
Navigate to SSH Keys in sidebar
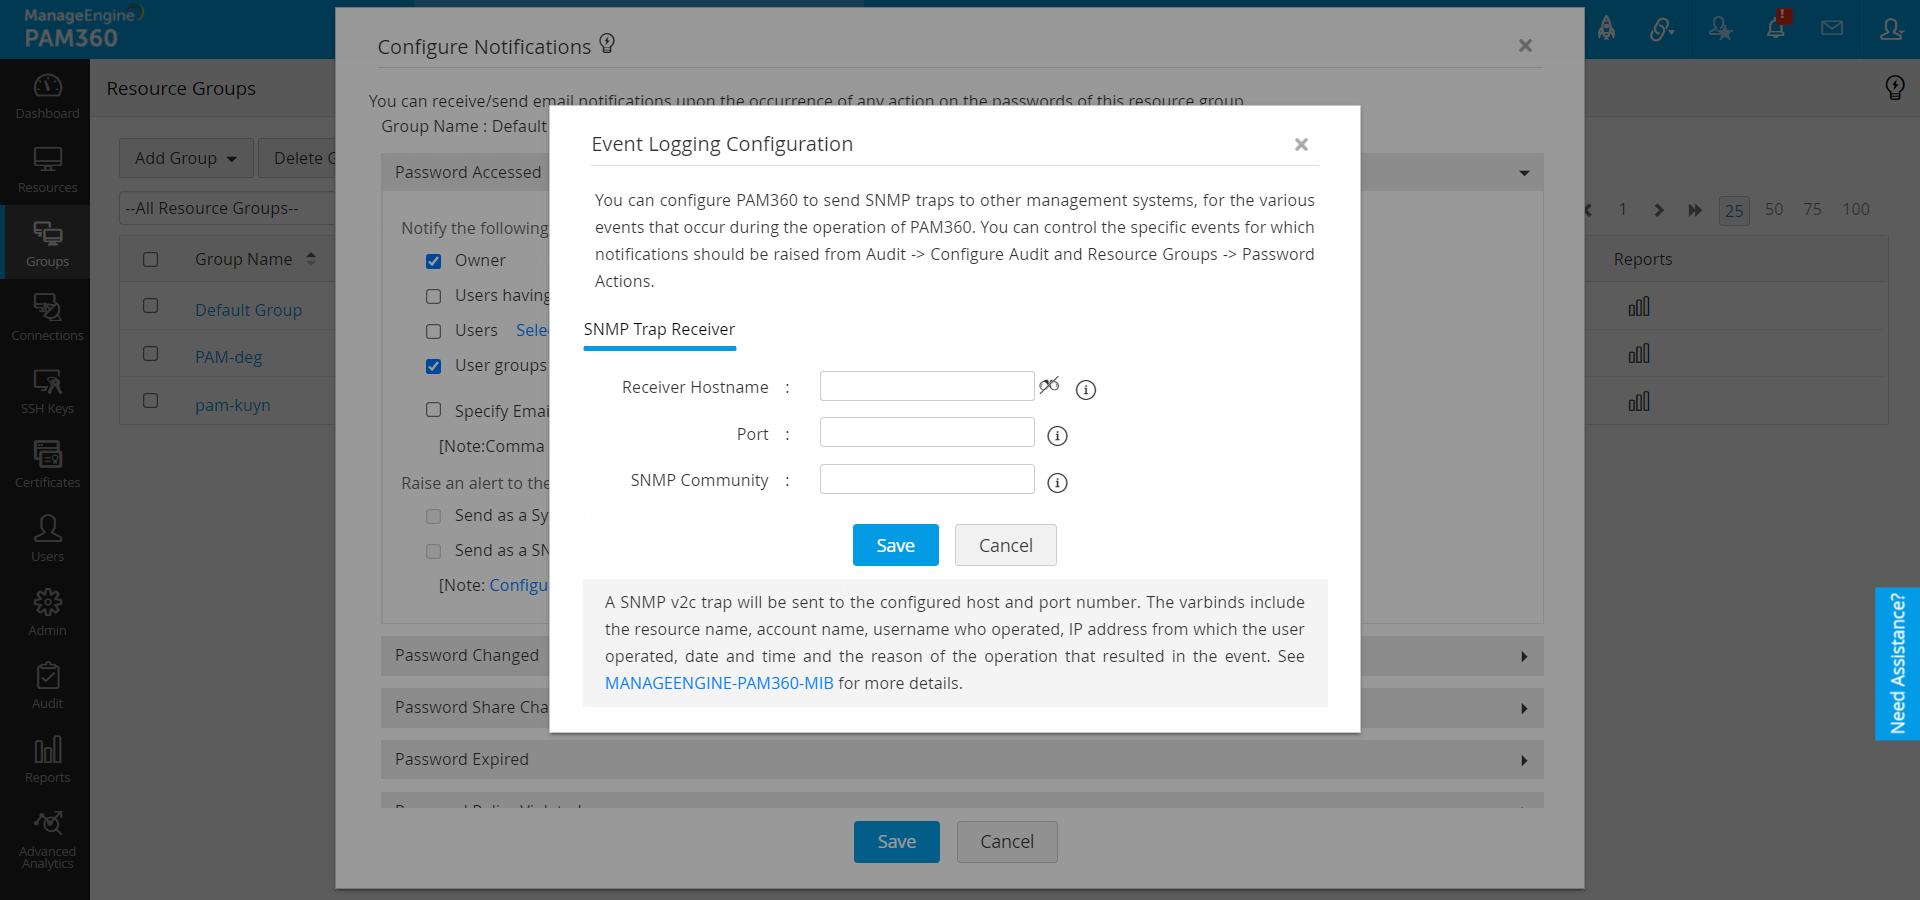click(47, 391)
